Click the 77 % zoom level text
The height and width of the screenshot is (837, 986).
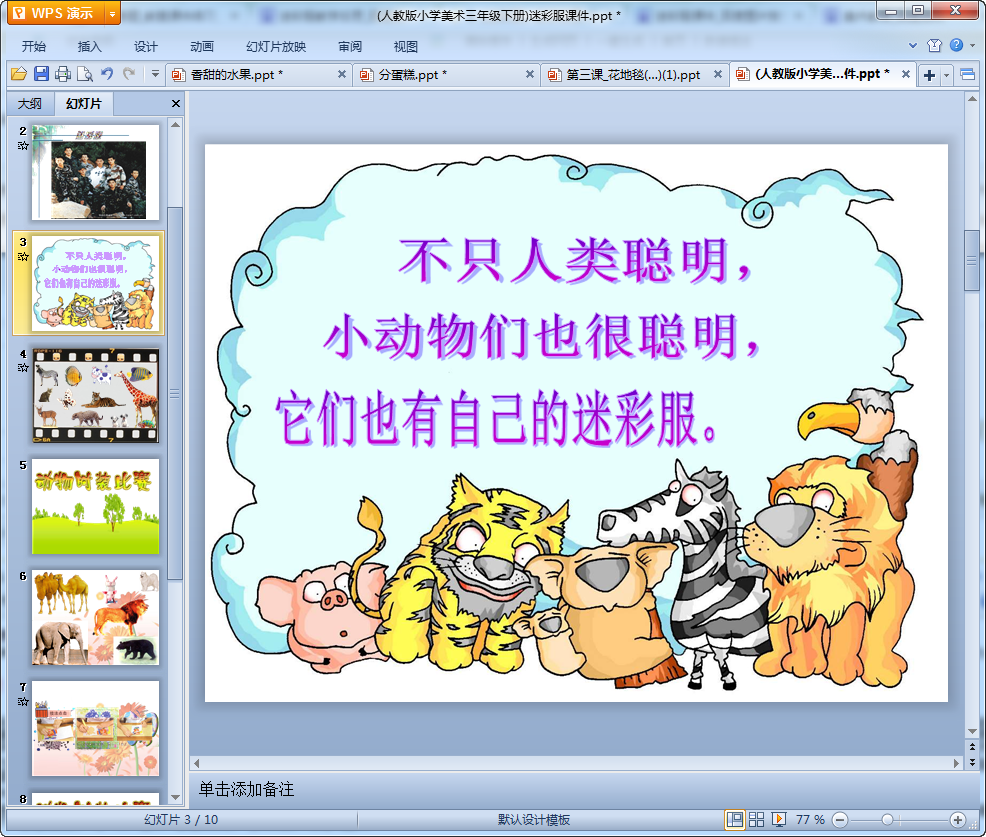[x=810, y=819]
